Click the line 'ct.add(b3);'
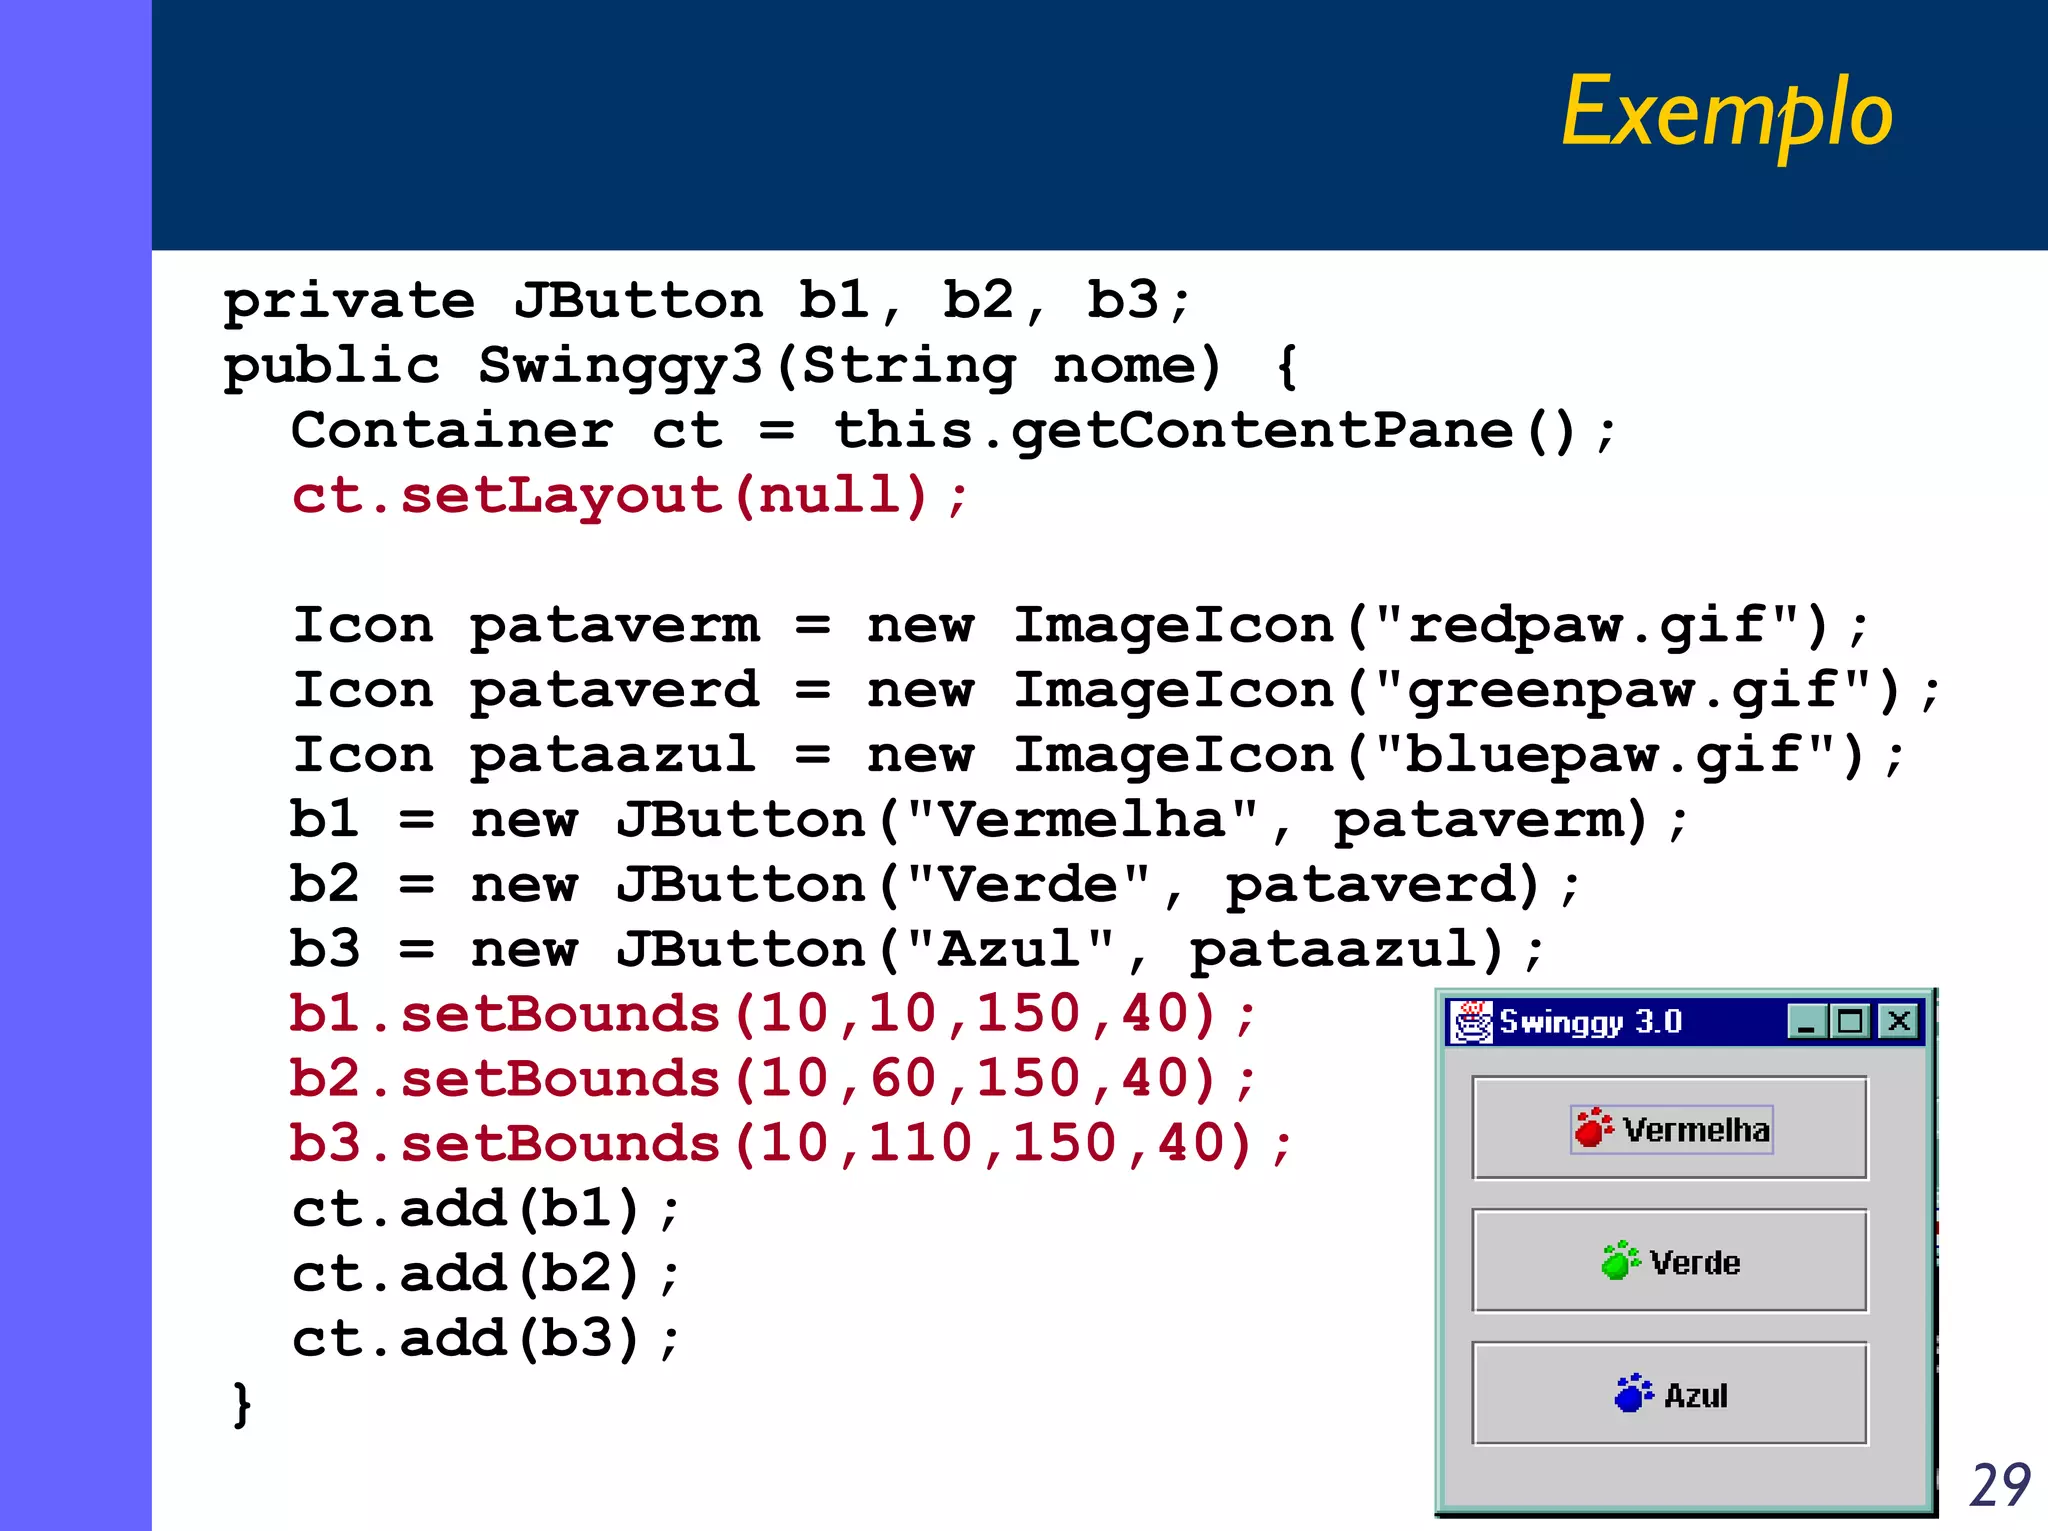Image resolution: width=2048 pixels, height=1531 pixels. click(x=486, y=1340)
